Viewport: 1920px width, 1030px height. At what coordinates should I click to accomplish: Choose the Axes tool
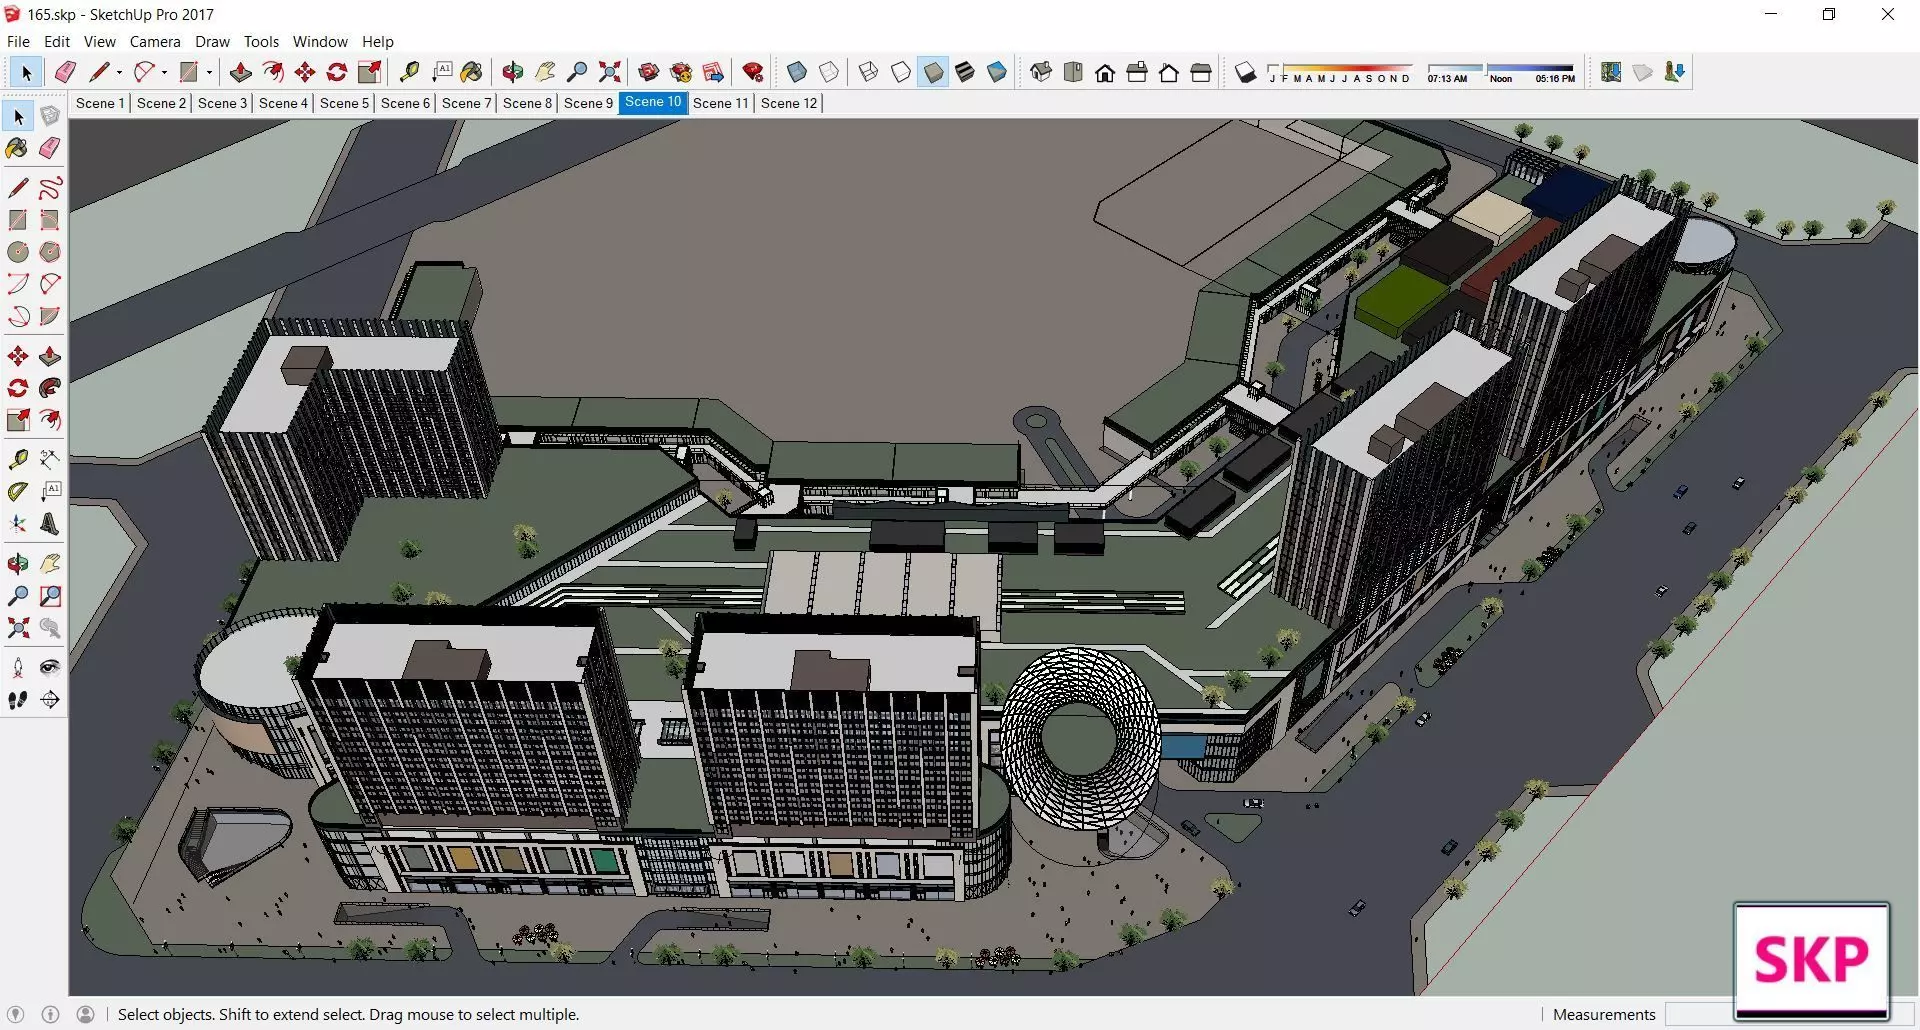point(18,524)
